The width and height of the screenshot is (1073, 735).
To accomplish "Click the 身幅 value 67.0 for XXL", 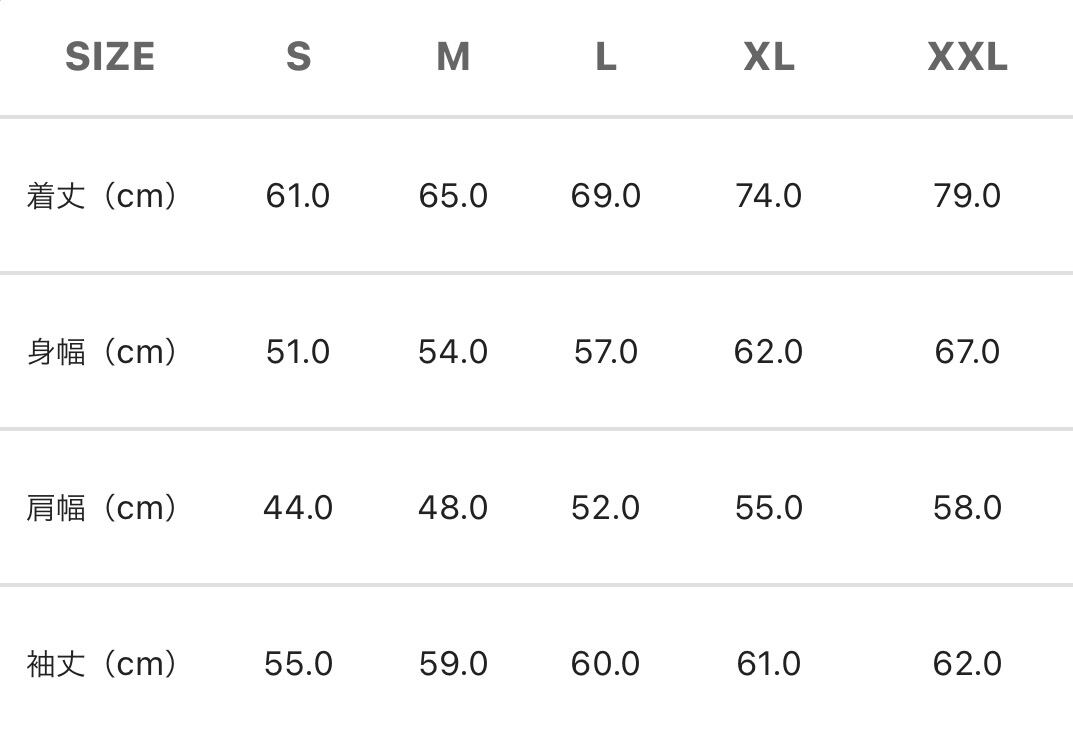I will pyautogui.click(x=967, y=352).
